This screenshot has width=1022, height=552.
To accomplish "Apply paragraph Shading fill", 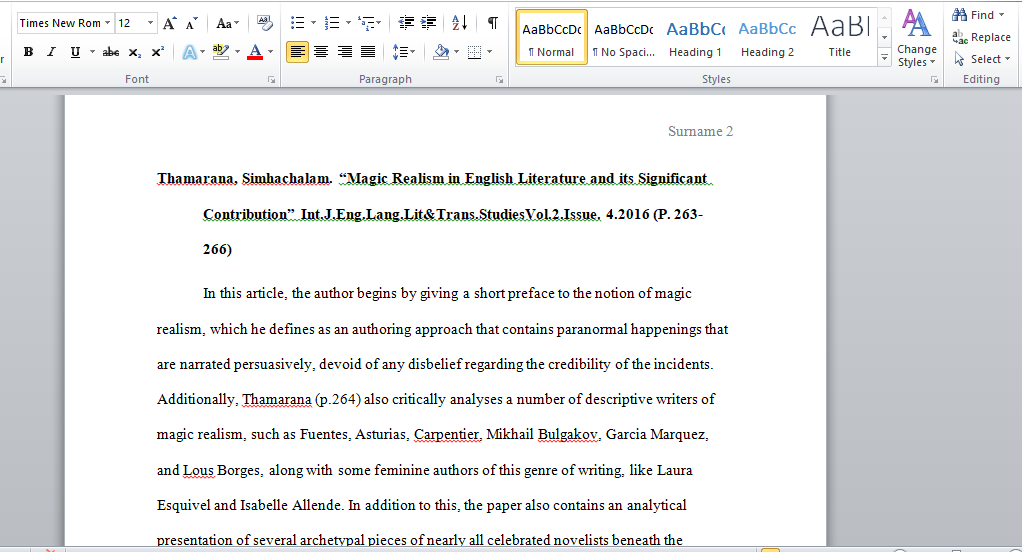I will pyautogui.click(x=441, y=52).
